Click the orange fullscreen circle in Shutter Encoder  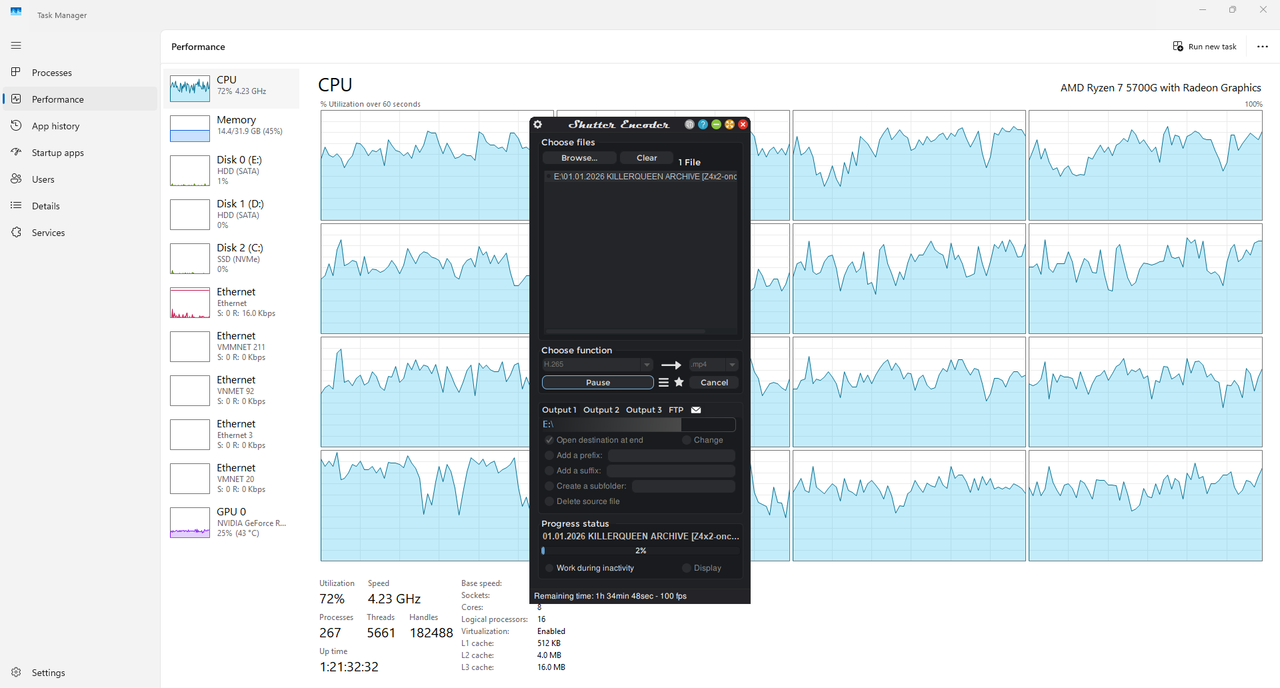coord(730,124)
